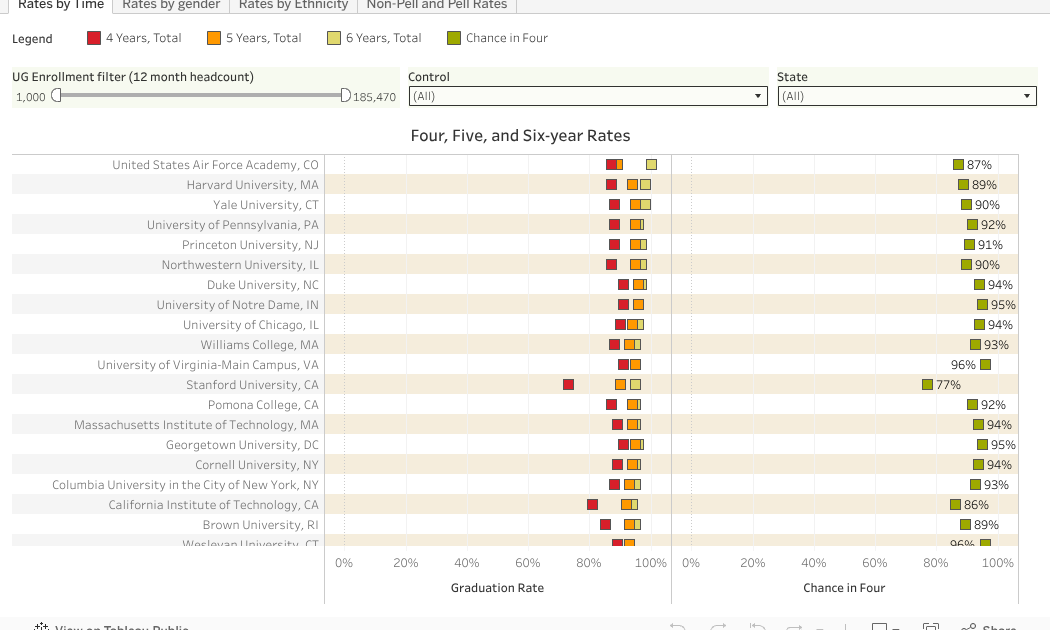
Task: Click the Duke University, NC row label
Action: coord(262,285)
